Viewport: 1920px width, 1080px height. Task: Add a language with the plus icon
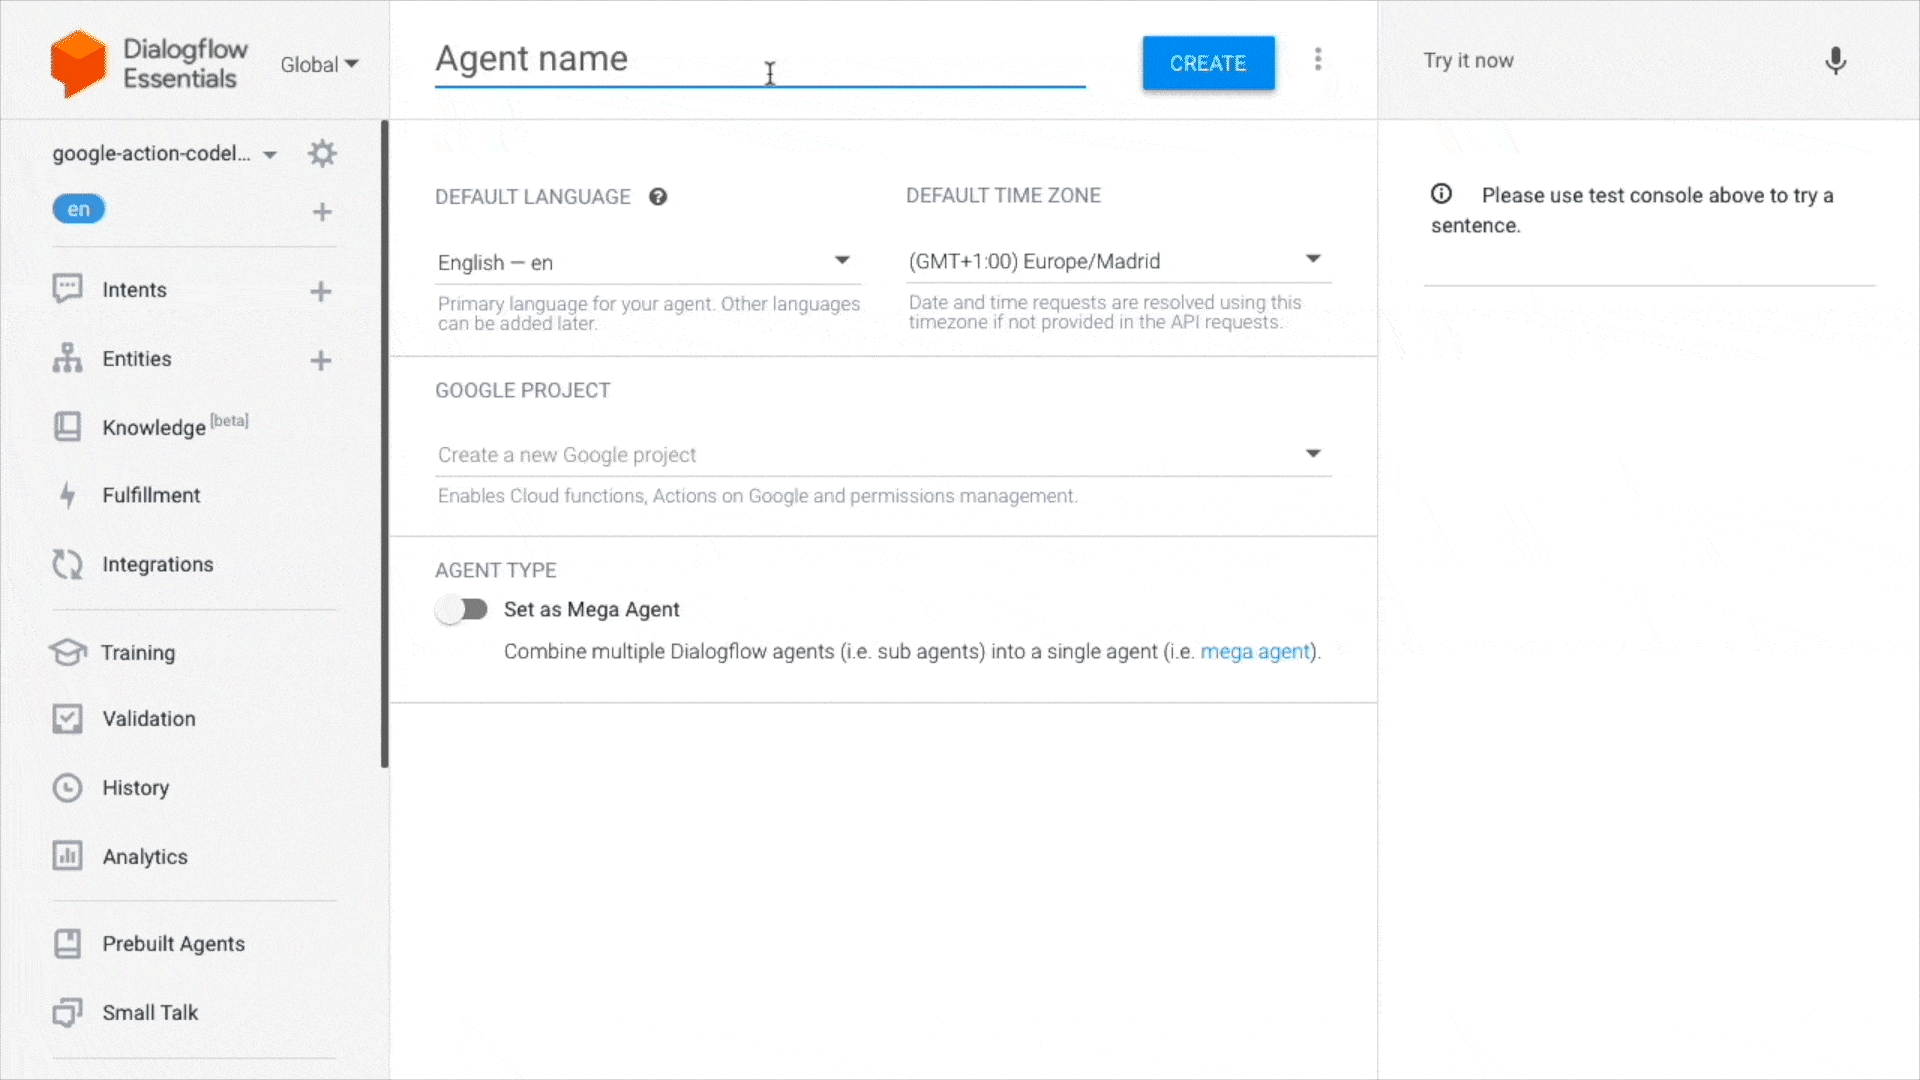(x=322, y=212)
